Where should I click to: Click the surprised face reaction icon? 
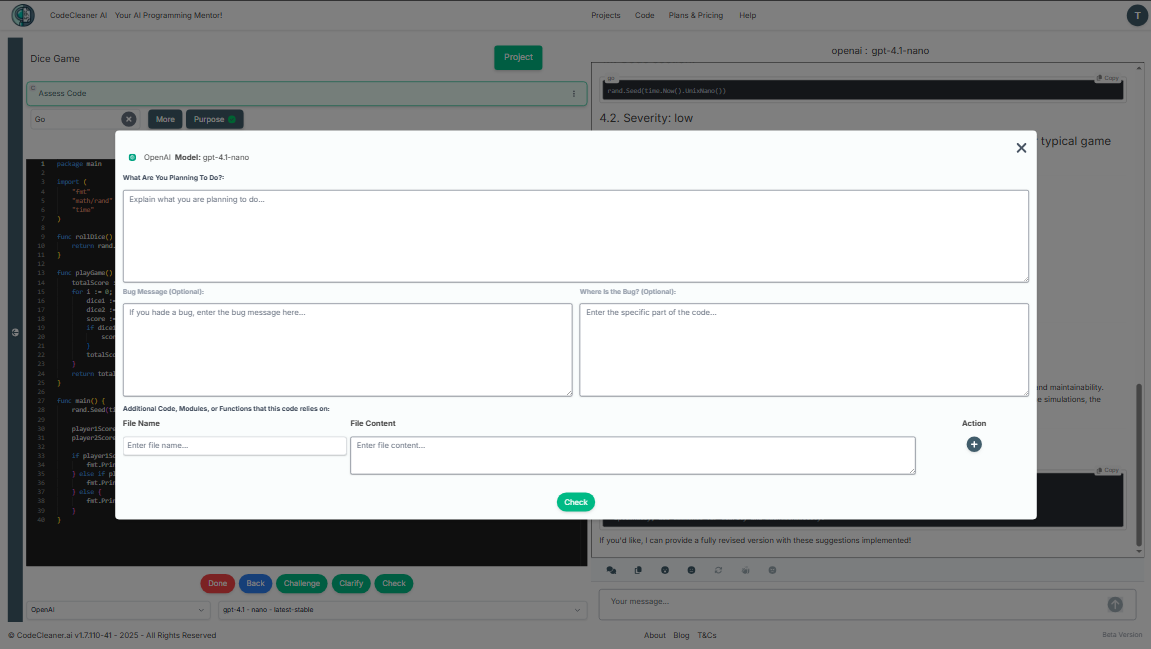(665, 570)
